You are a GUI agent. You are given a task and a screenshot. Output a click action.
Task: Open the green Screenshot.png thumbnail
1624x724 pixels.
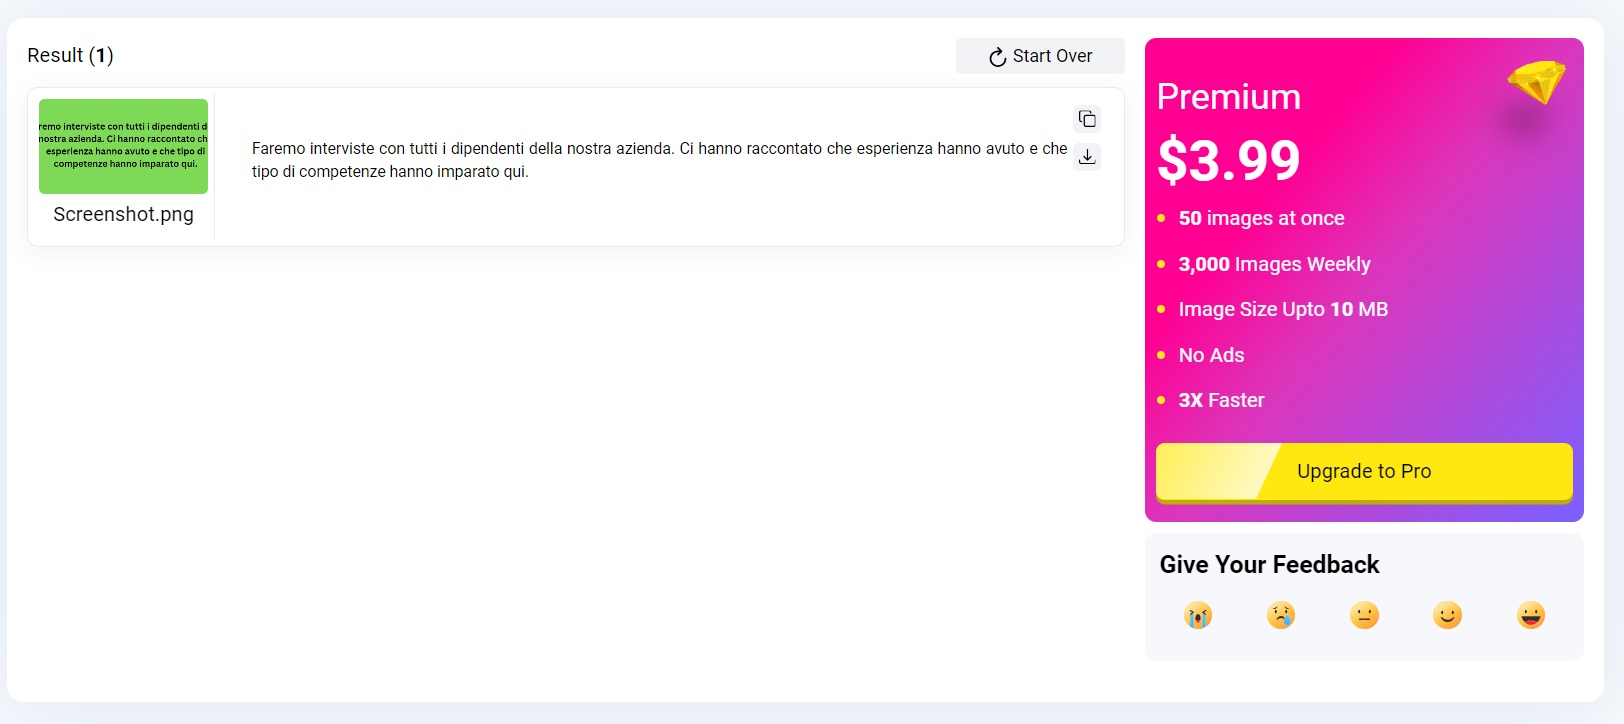pyautogui.click(x=123, y=146)
